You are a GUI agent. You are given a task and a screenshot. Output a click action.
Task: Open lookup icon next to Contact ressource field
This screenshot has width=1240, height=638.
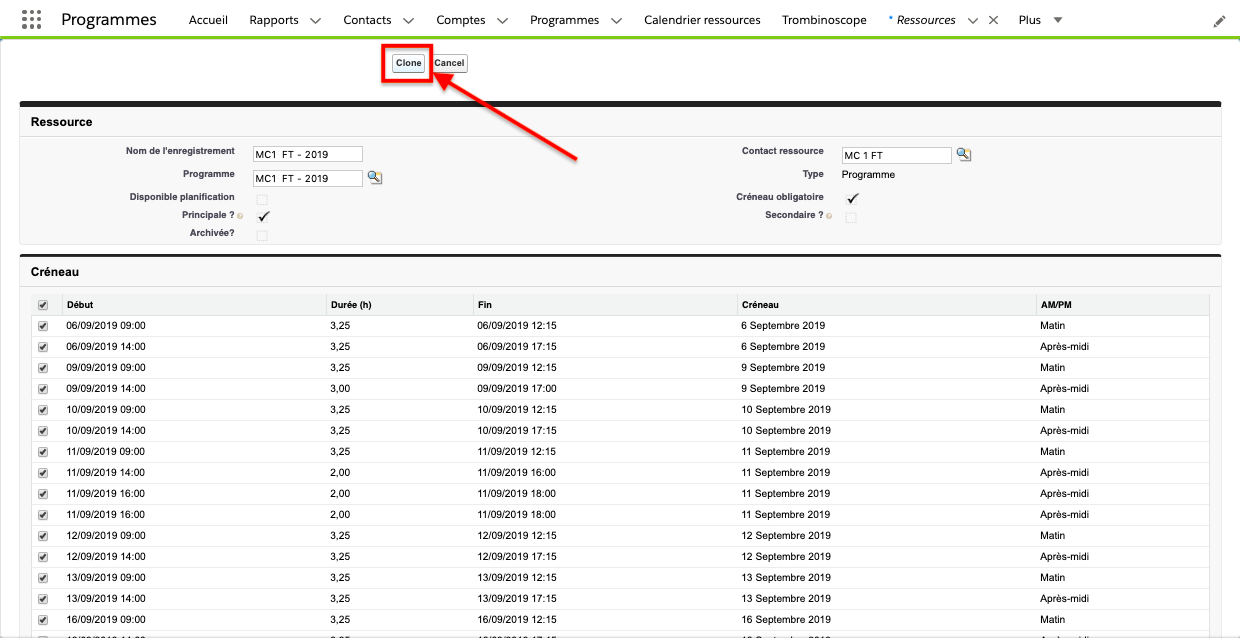963,154
